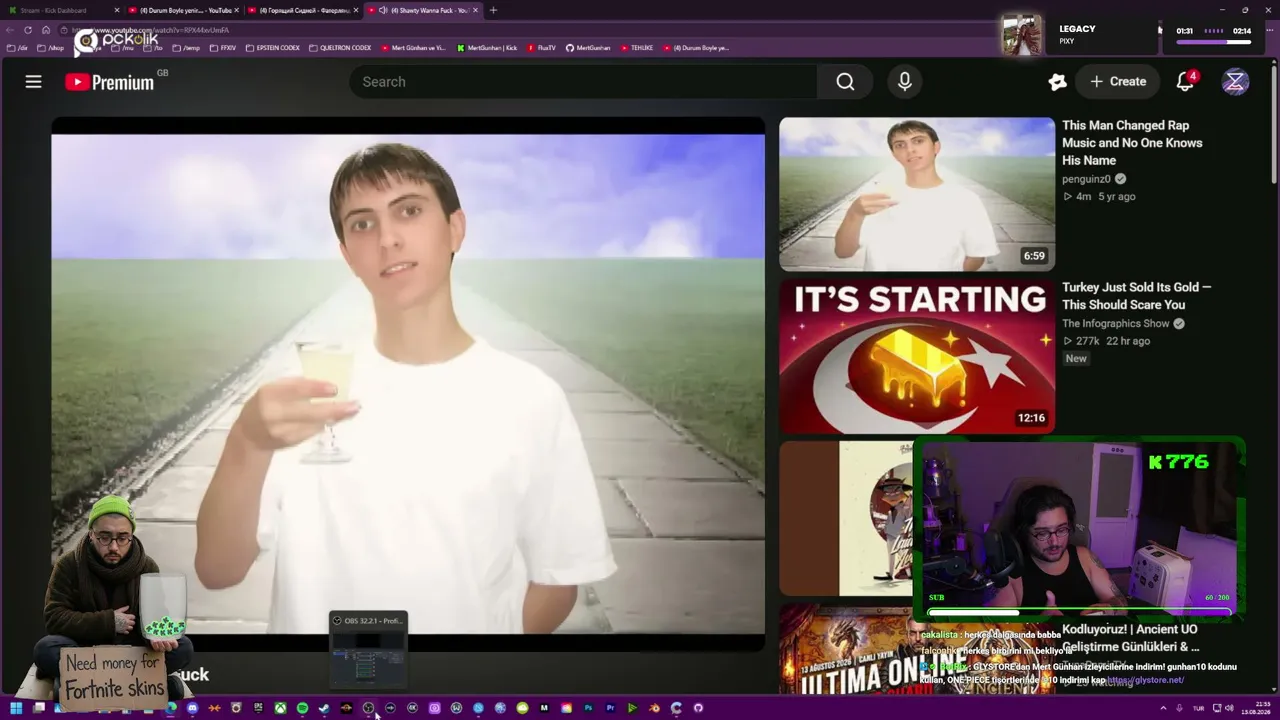The image size is (1280, 720).
Task: Open Mert Günhan ve Yi... YouTube bookmark
Action: 413,48
